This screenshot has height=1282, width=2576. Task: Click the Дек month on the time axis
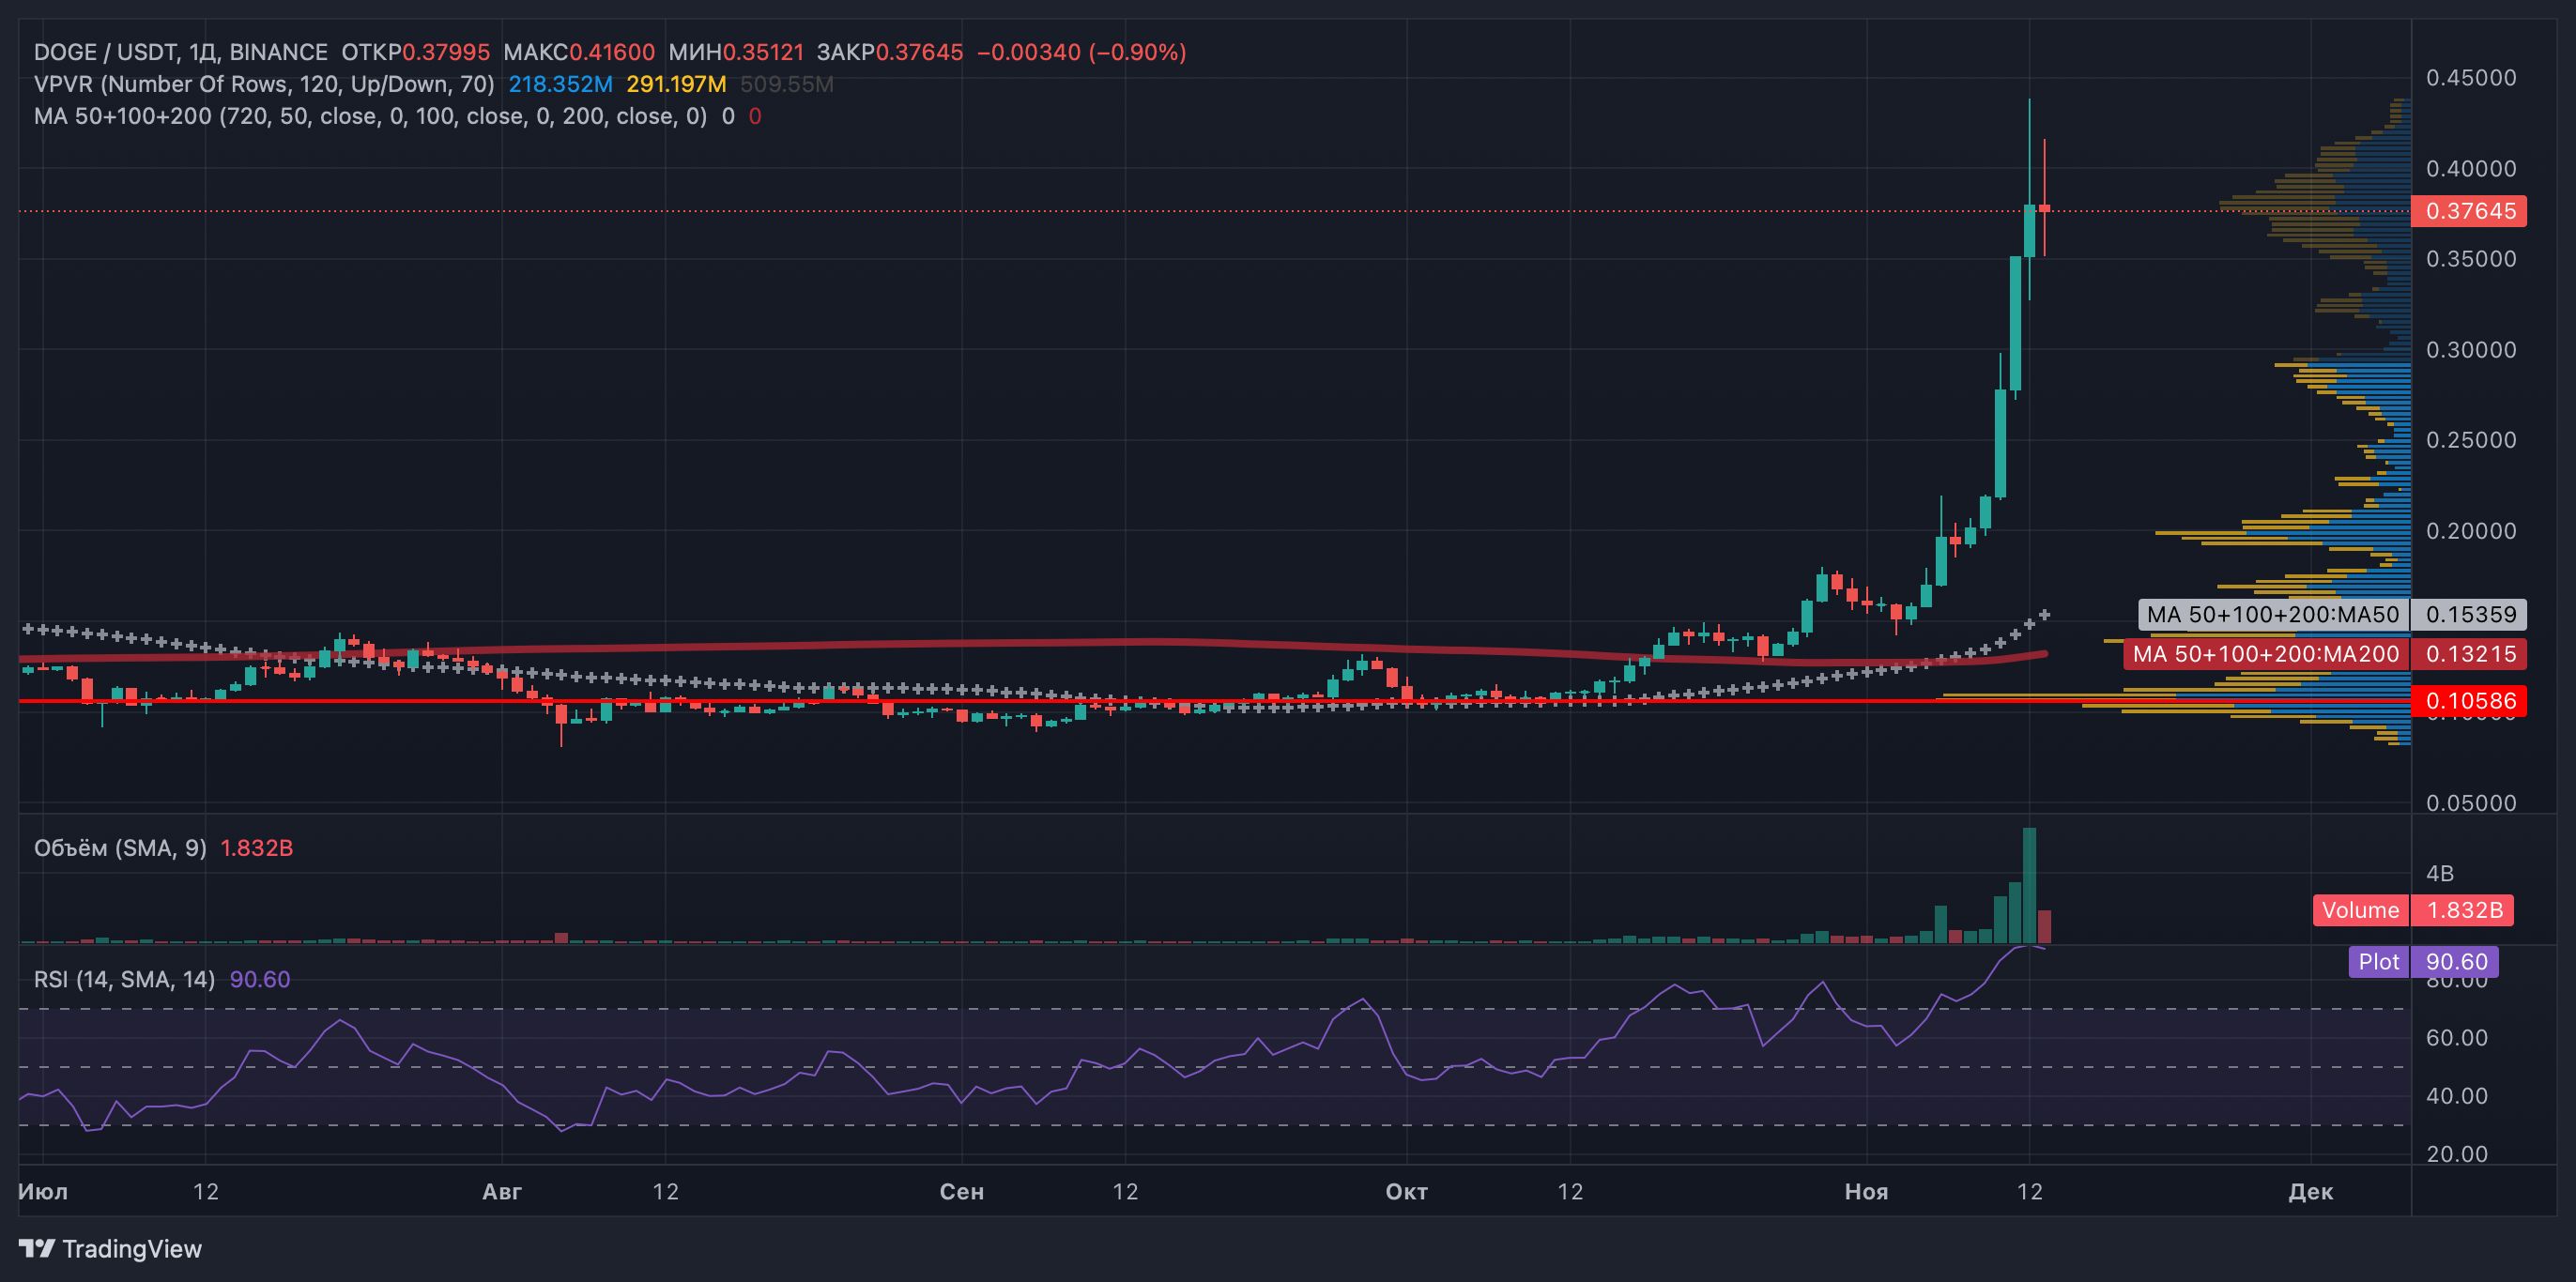[2310, 1191]
